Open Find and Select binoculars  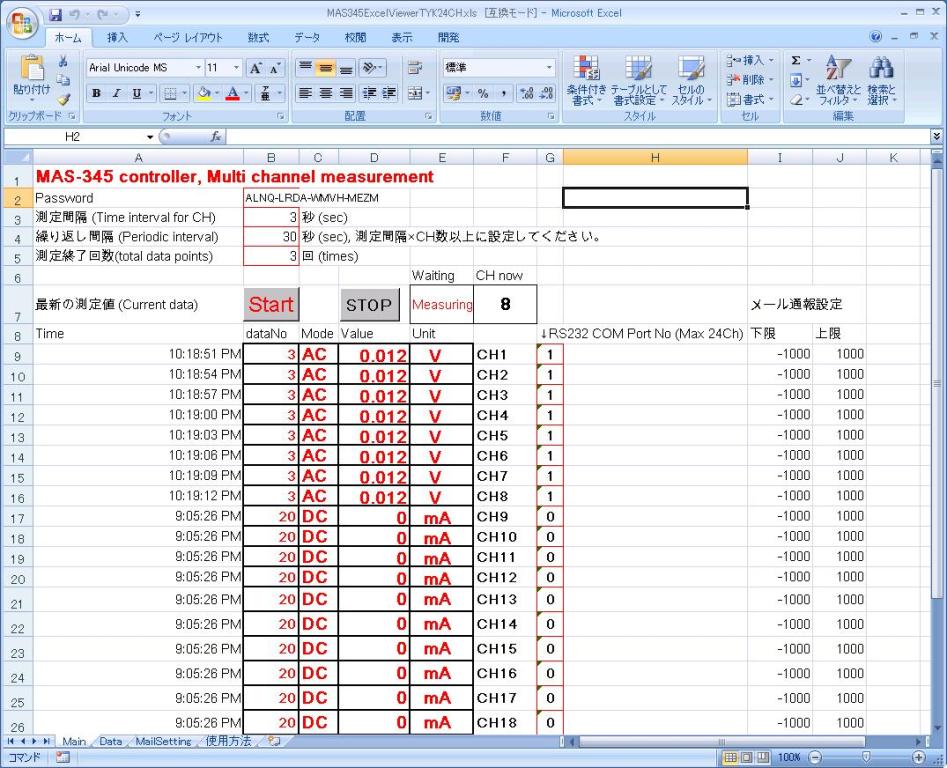[882, 80]
